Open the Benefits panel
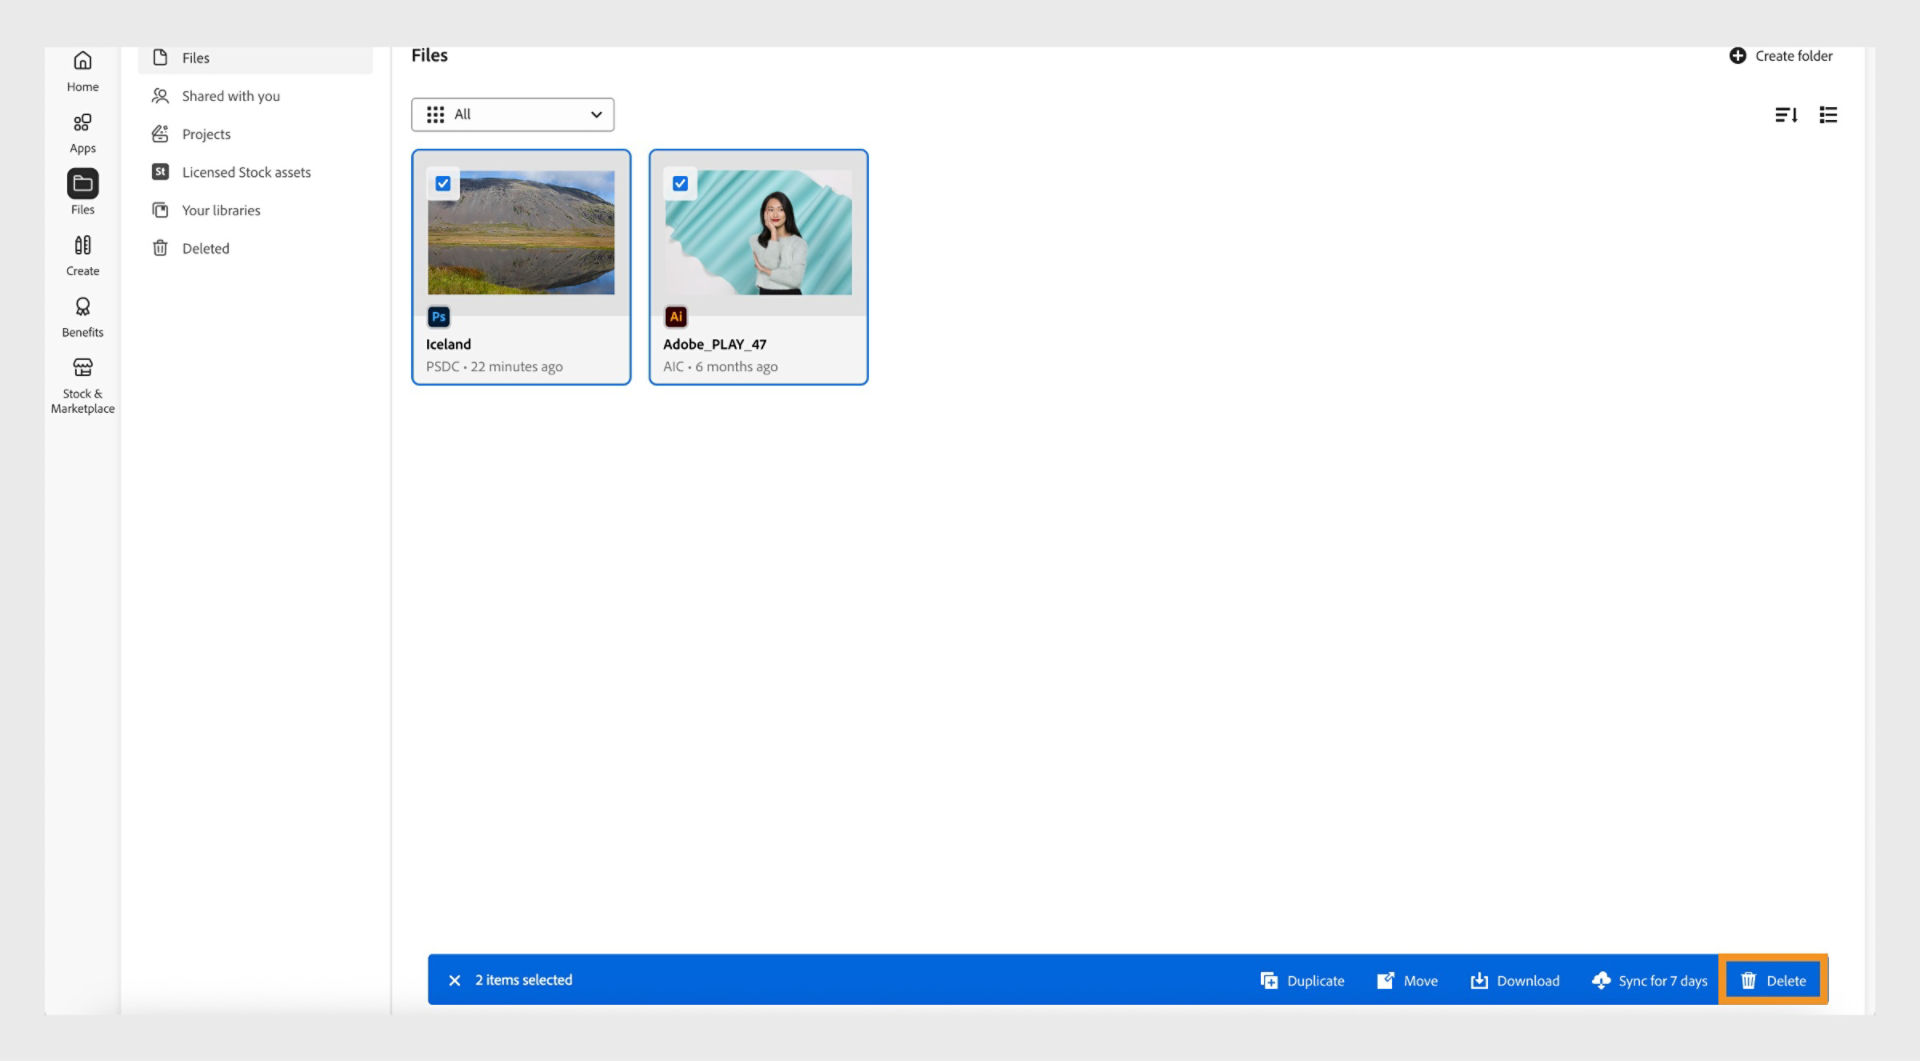Screen dimensions: 1920x1061 coord(82,315)
